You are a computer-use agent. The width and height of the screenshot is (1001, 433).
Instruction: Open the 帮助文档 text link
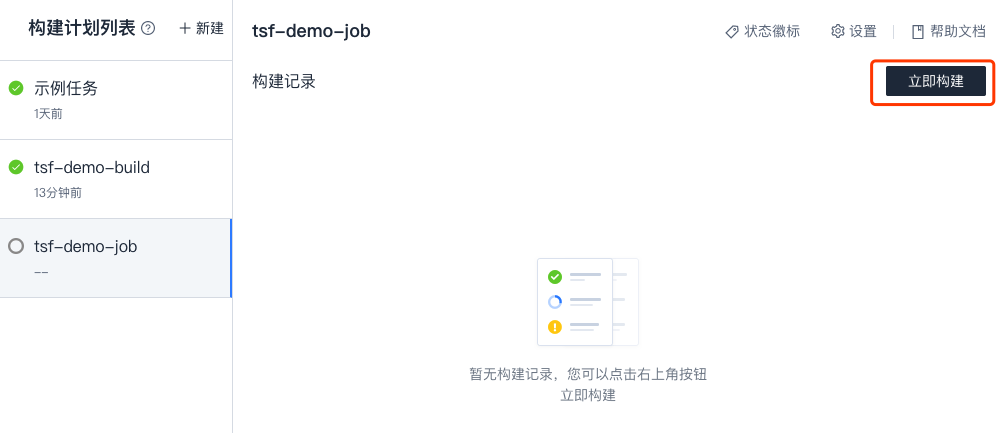coord(958,31)
